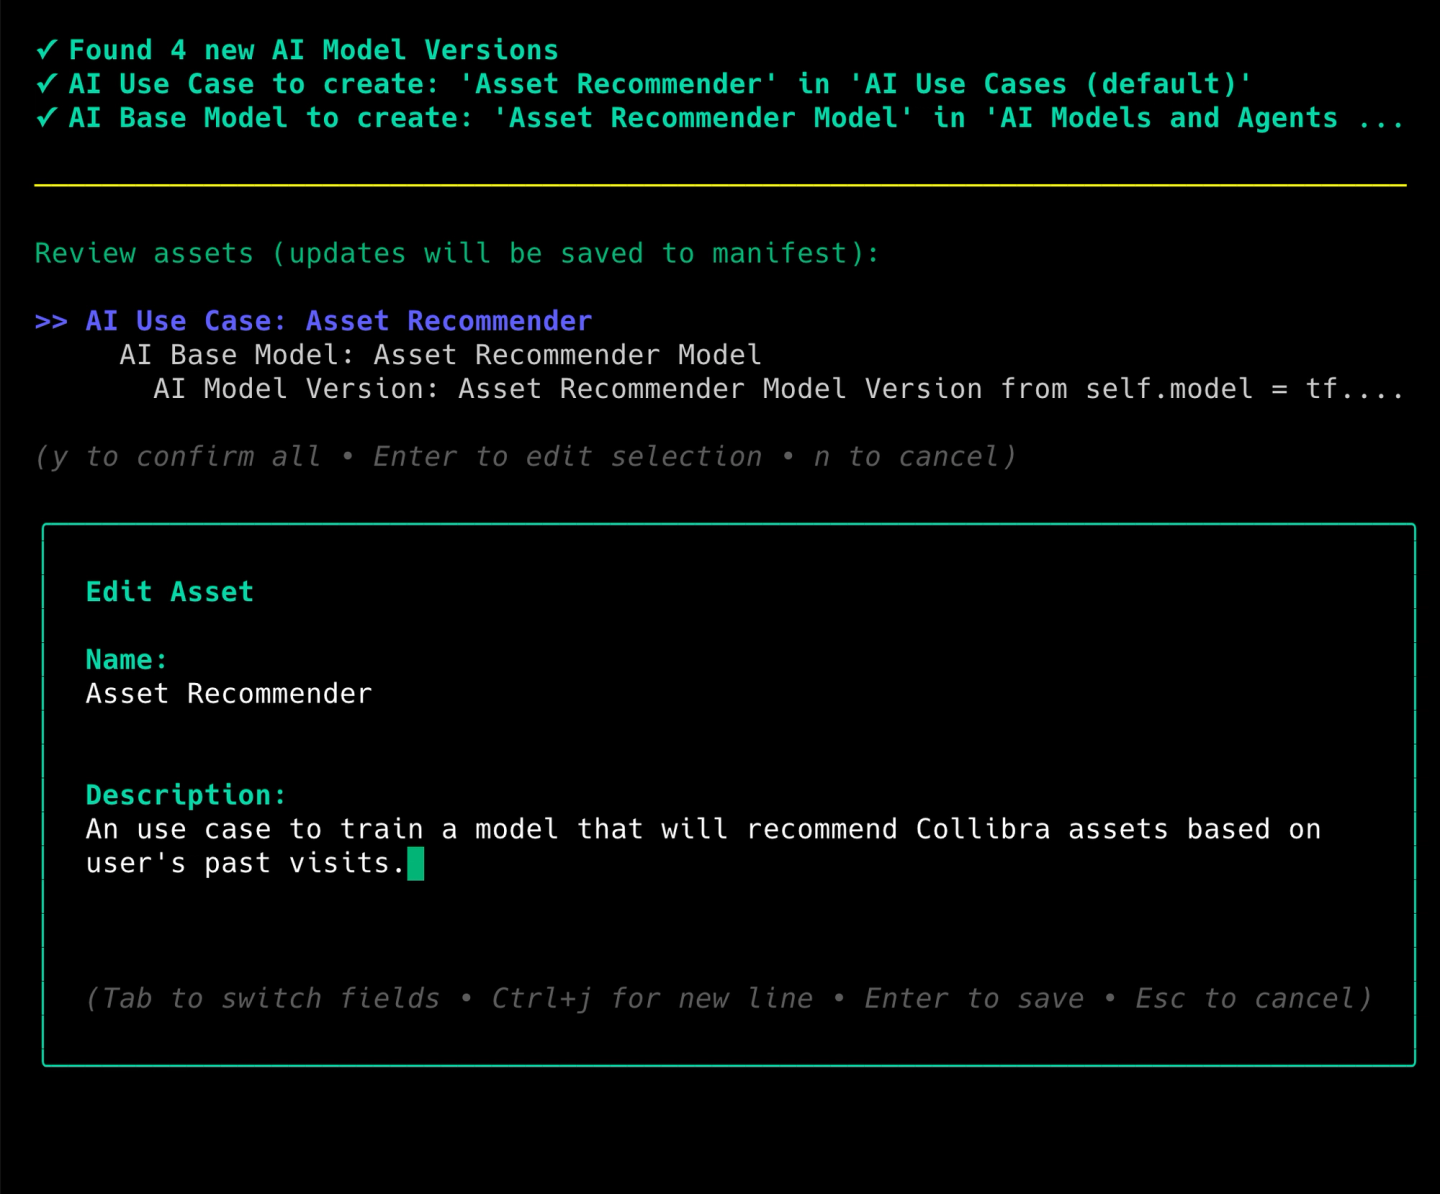
Task: Click the green text cursor block in Description
Action: [414, 864]
